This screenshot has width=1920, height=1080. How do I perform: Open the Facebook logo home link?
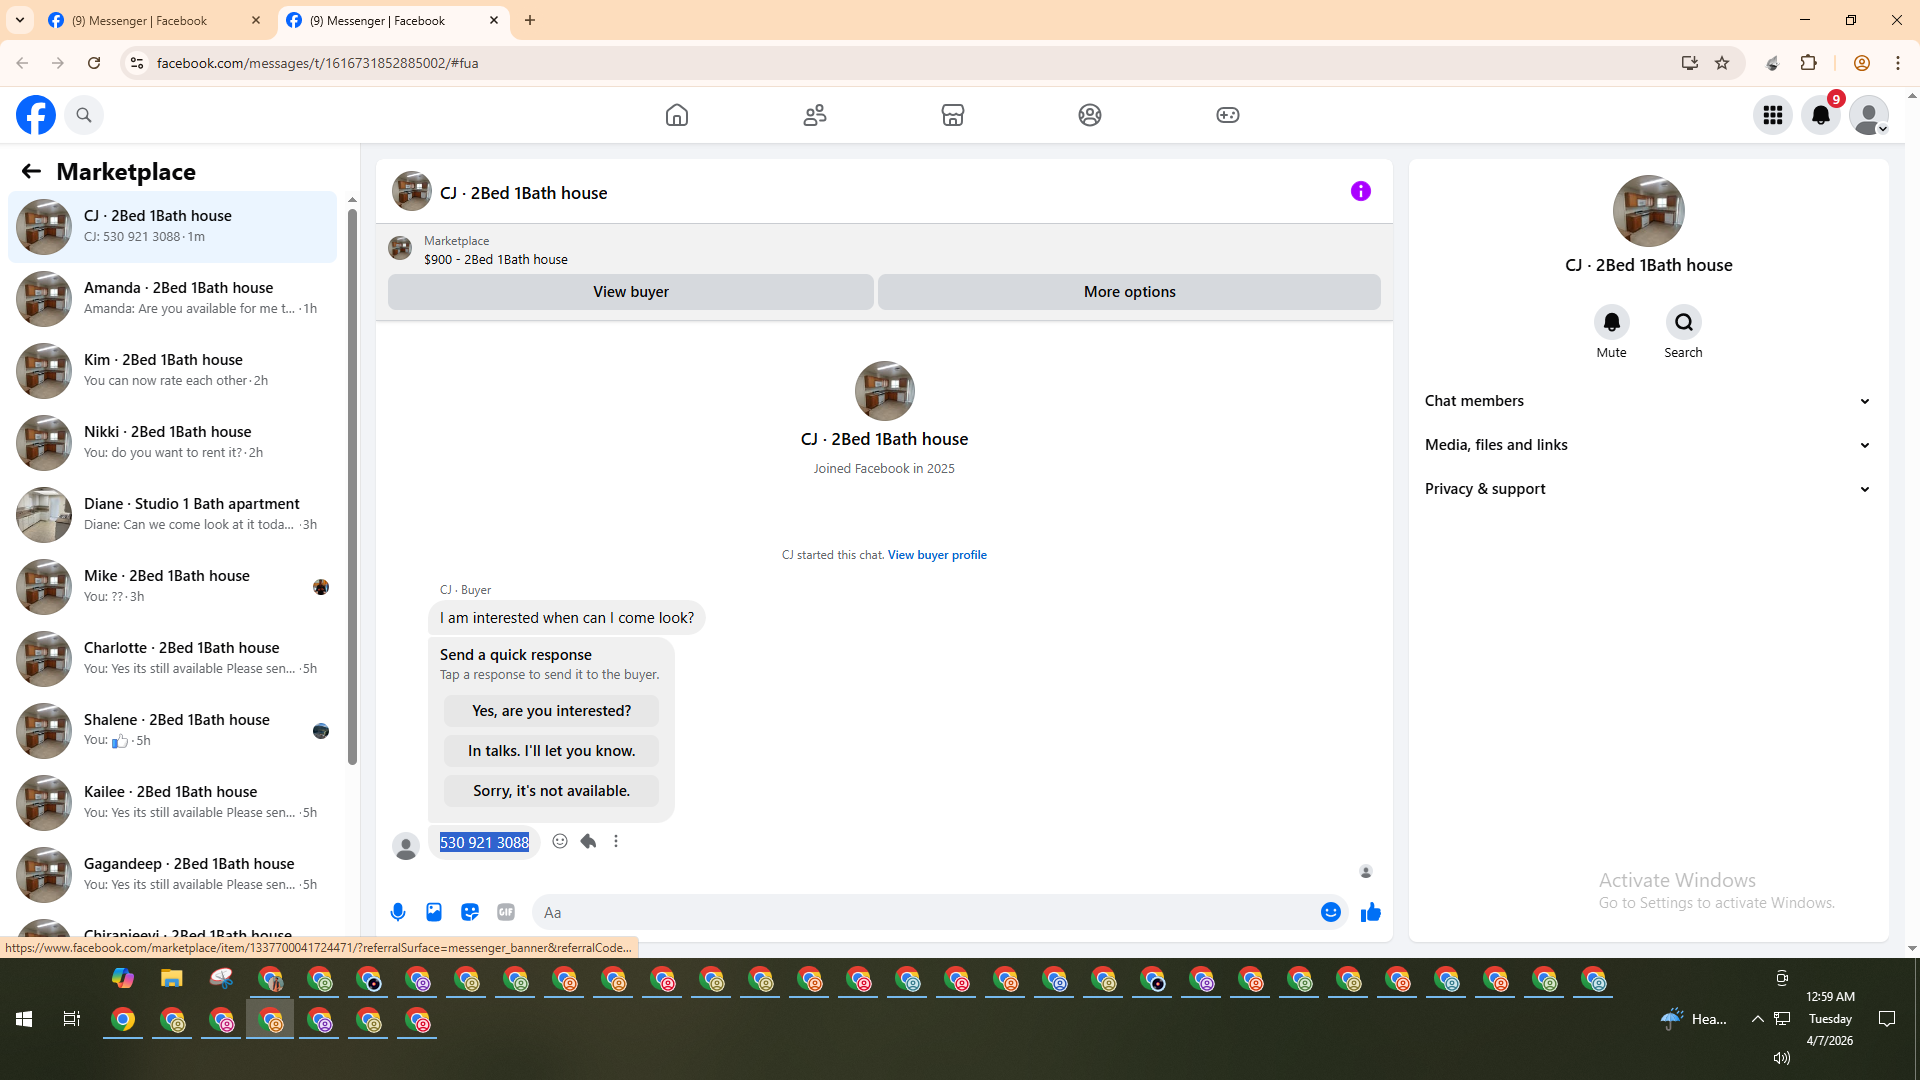tap(36, 115)
